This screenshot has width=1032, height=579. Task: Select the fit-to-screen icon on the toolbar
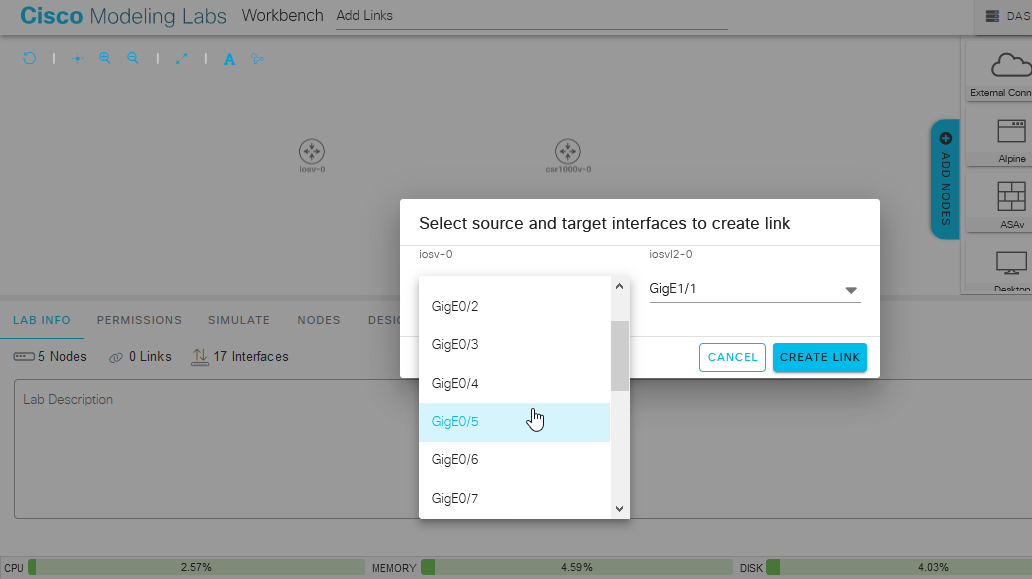[182, 58]
